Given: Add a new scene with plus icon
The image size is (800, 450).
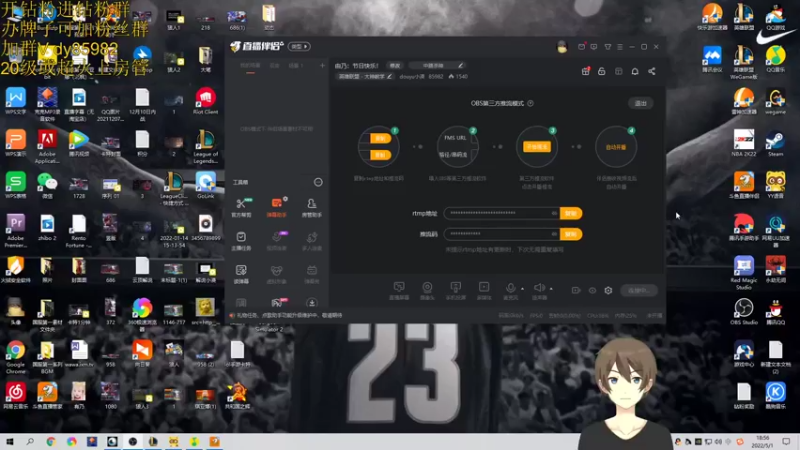Looking at the screenshot, I should coord(322,65).
